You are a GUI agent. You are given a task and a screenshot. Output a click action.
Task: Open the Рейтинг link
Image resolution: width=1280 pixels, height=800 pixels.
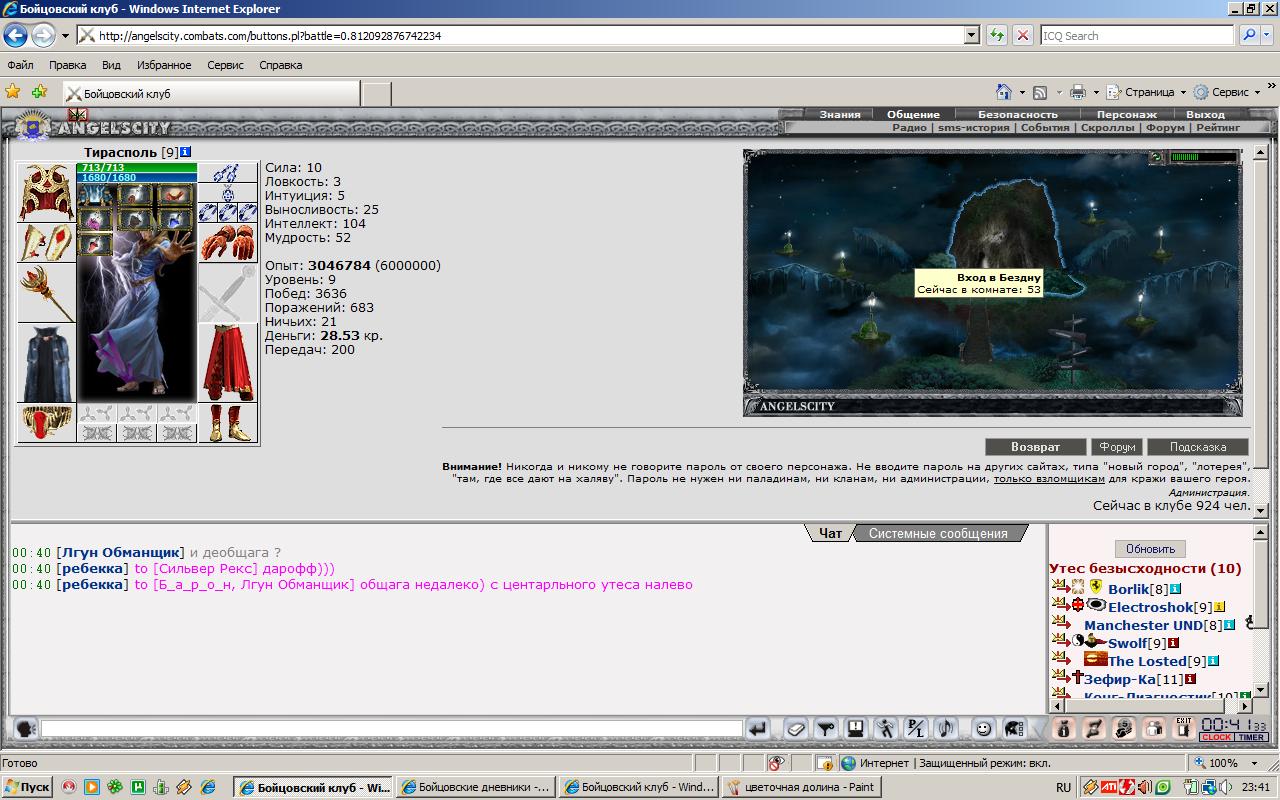(x=1217, y=128)
